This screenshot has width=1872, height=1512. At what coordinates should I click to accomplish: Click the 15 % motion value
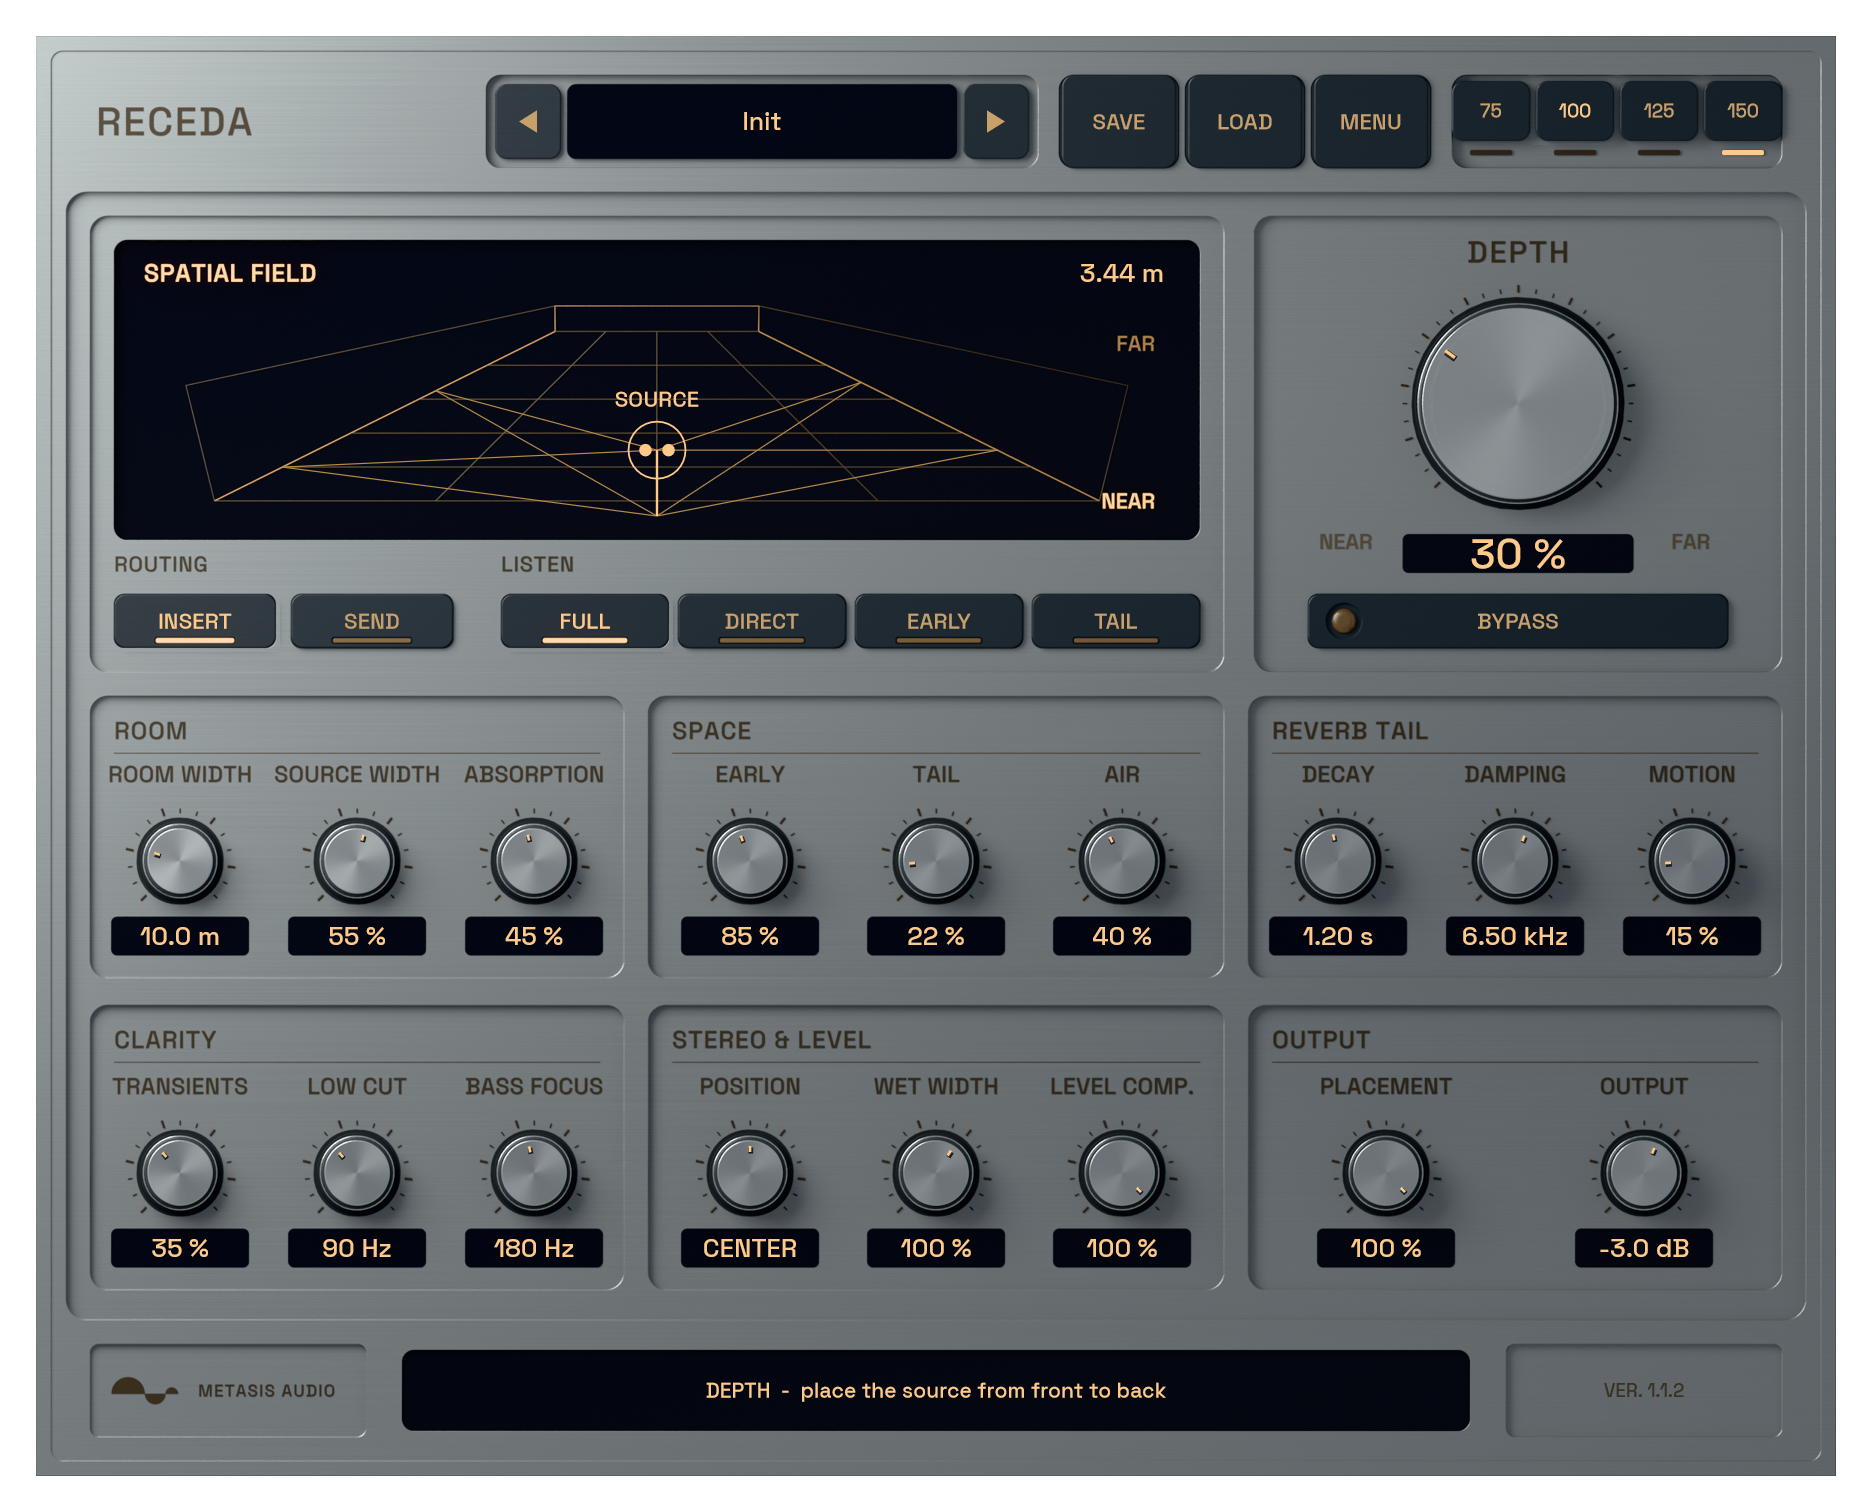pyautogui.click(x=1692, y=936)
